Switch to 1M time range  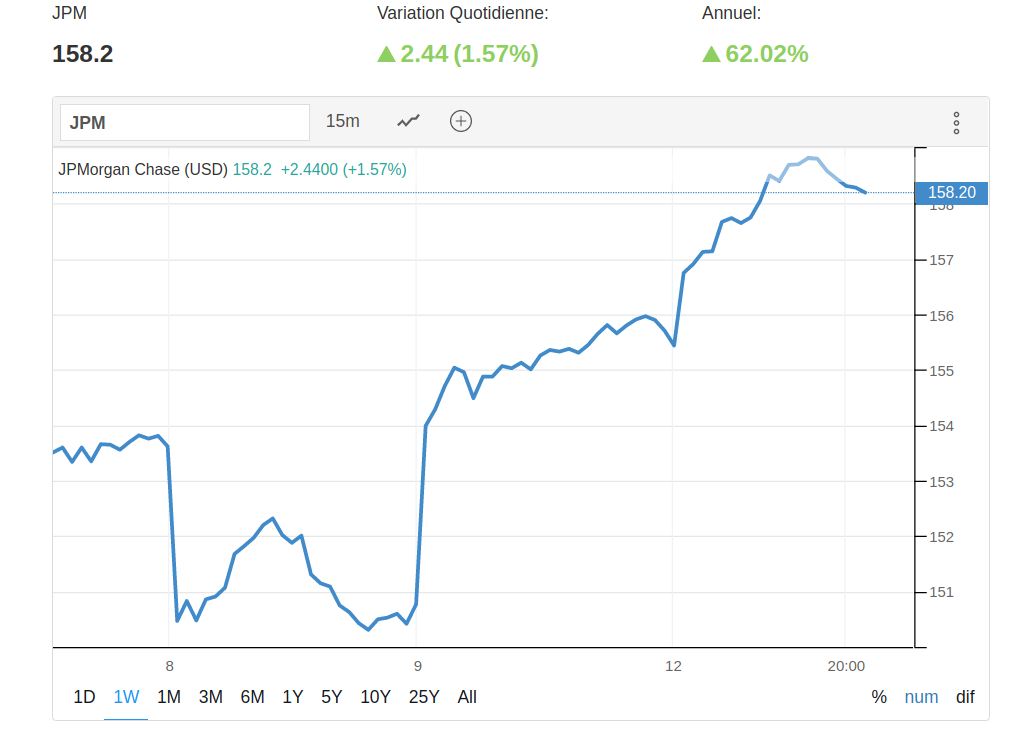(x=169, y=697)
